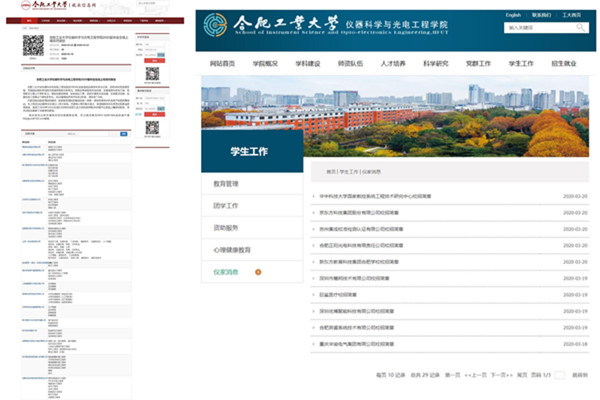Select 教育管理 in the sidebar
Viewport: 600px width, 400px height.
tap(226, 184)
